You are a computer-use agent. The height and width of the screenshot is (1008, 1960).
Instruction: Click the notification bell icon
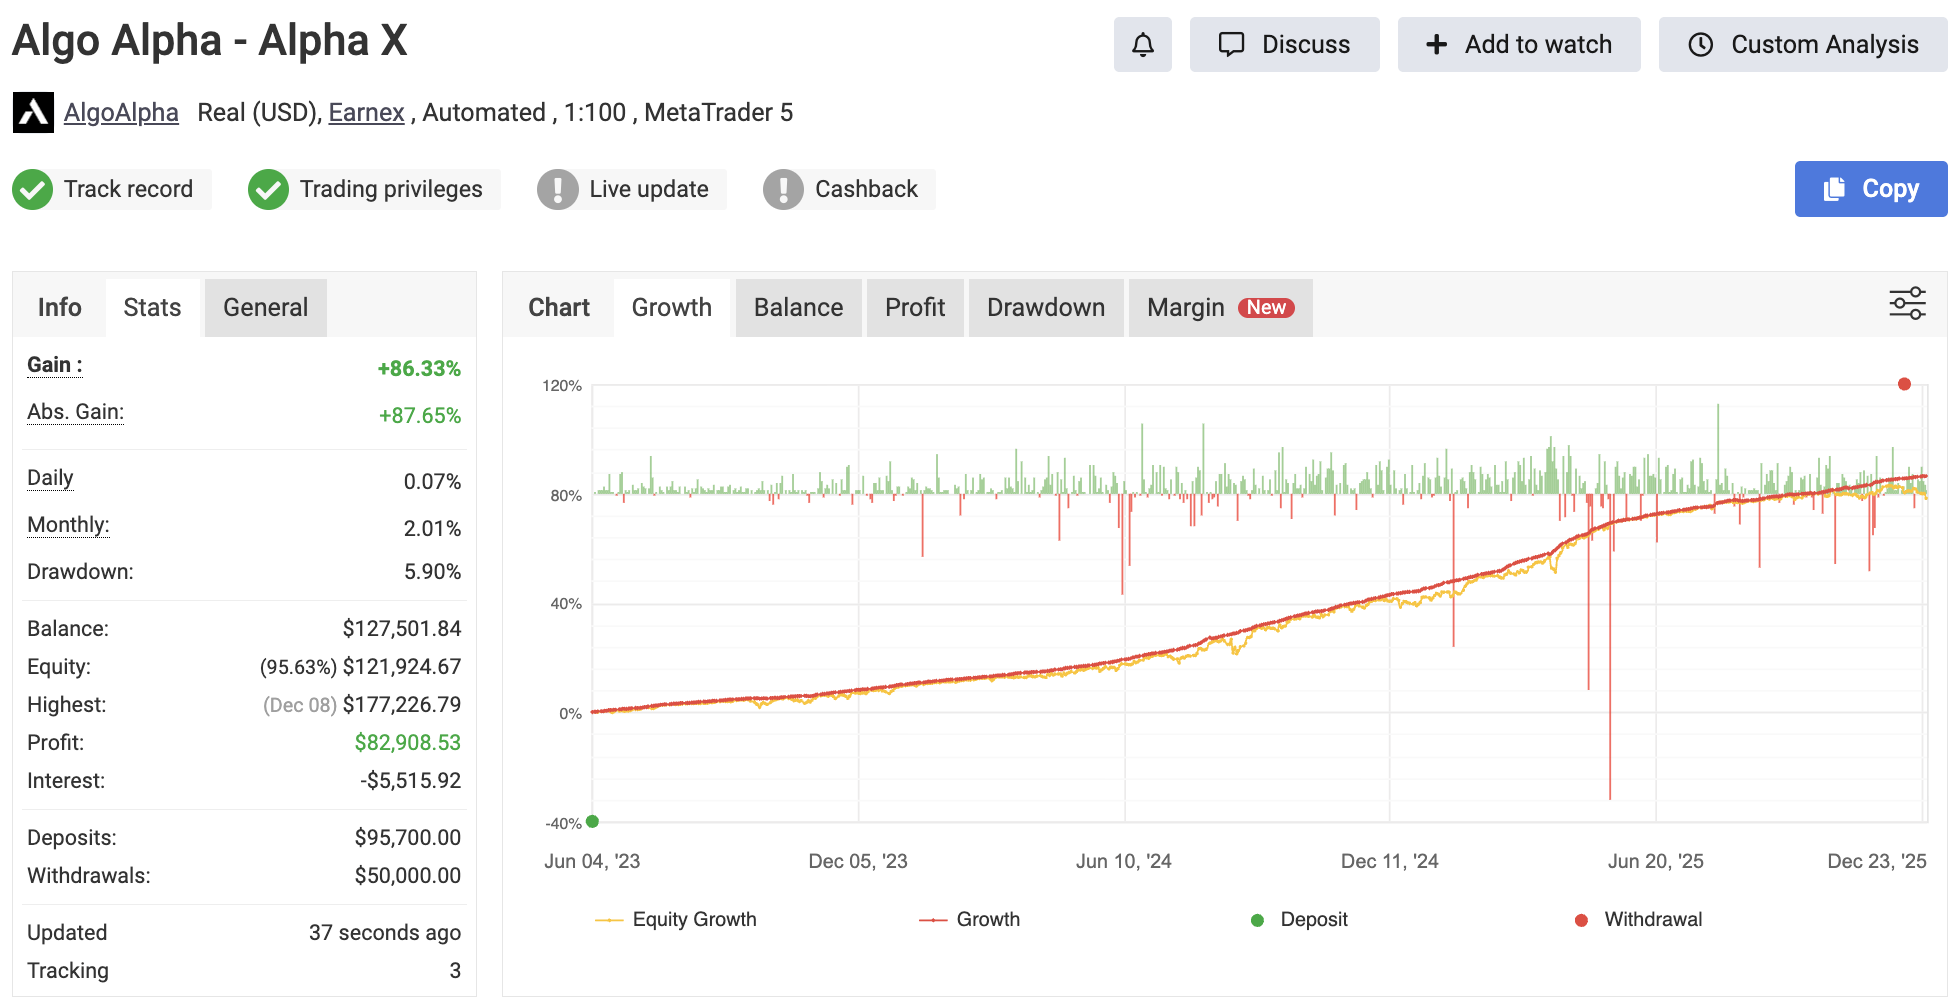coord(1142,44)
